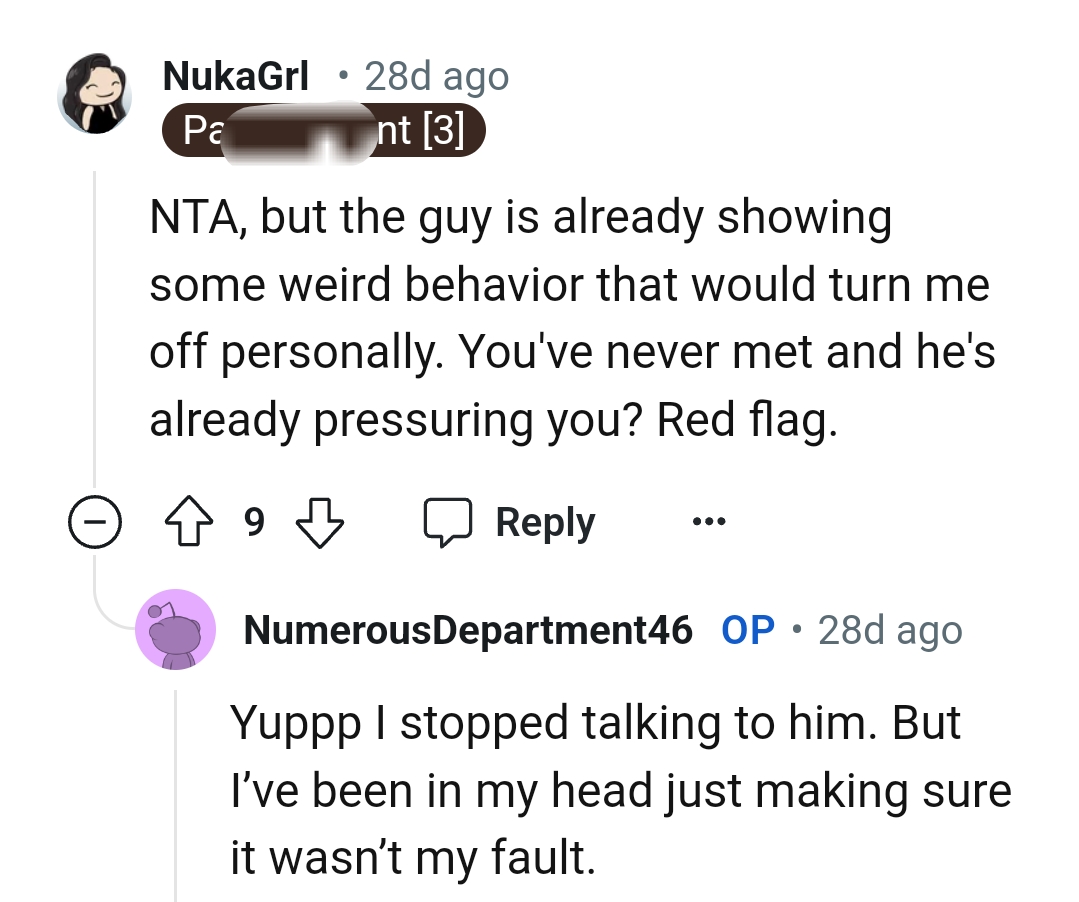This screenshot has width=1079, height=902.
Task: Toggle the downvote arrow on
Action: [x=320, y=521]
